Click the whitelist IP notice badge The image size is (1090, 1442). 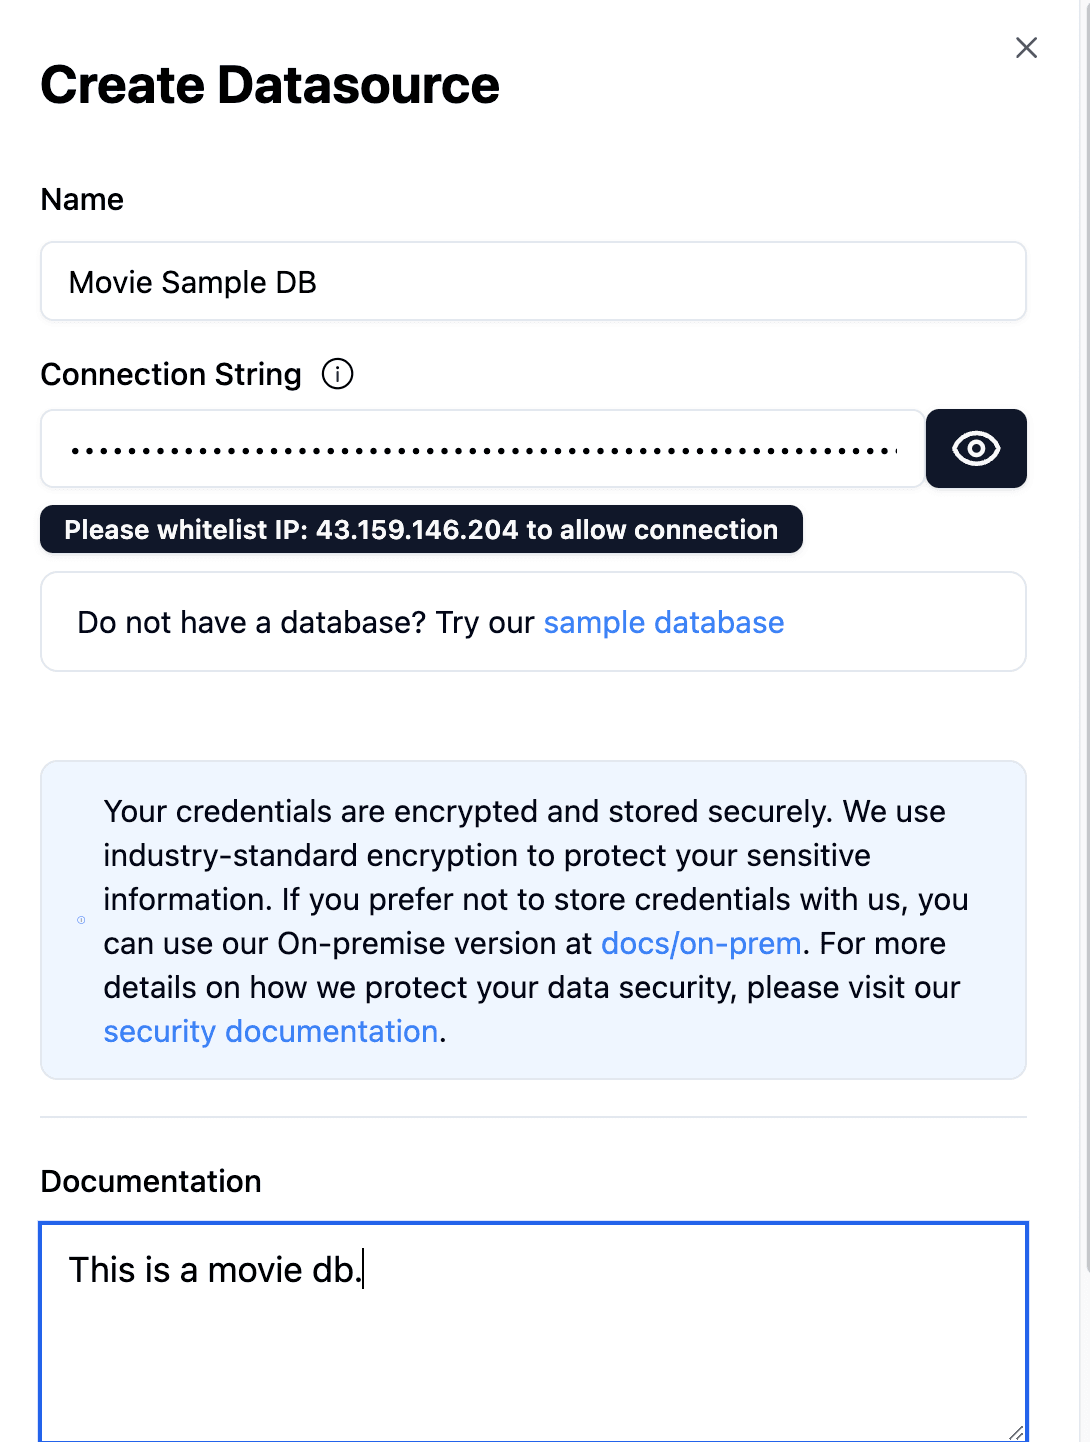click(421, 530)
